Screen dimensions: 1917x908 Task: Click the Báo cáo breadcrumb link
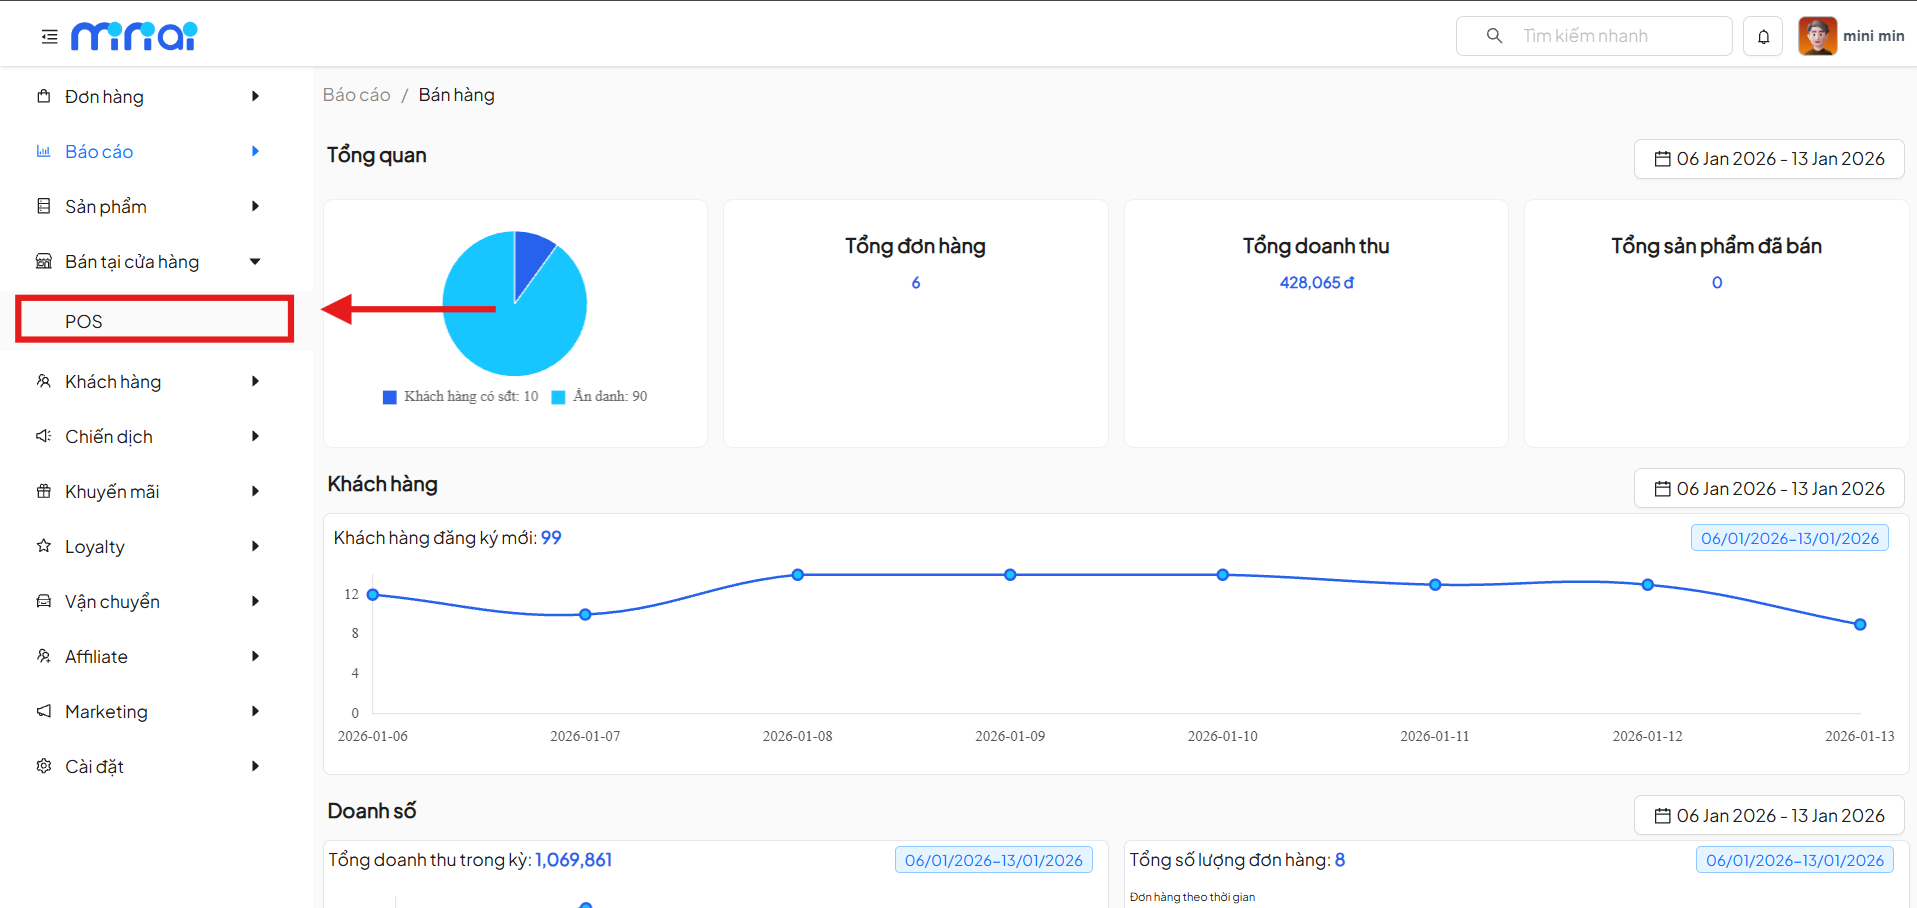(356, 95)
